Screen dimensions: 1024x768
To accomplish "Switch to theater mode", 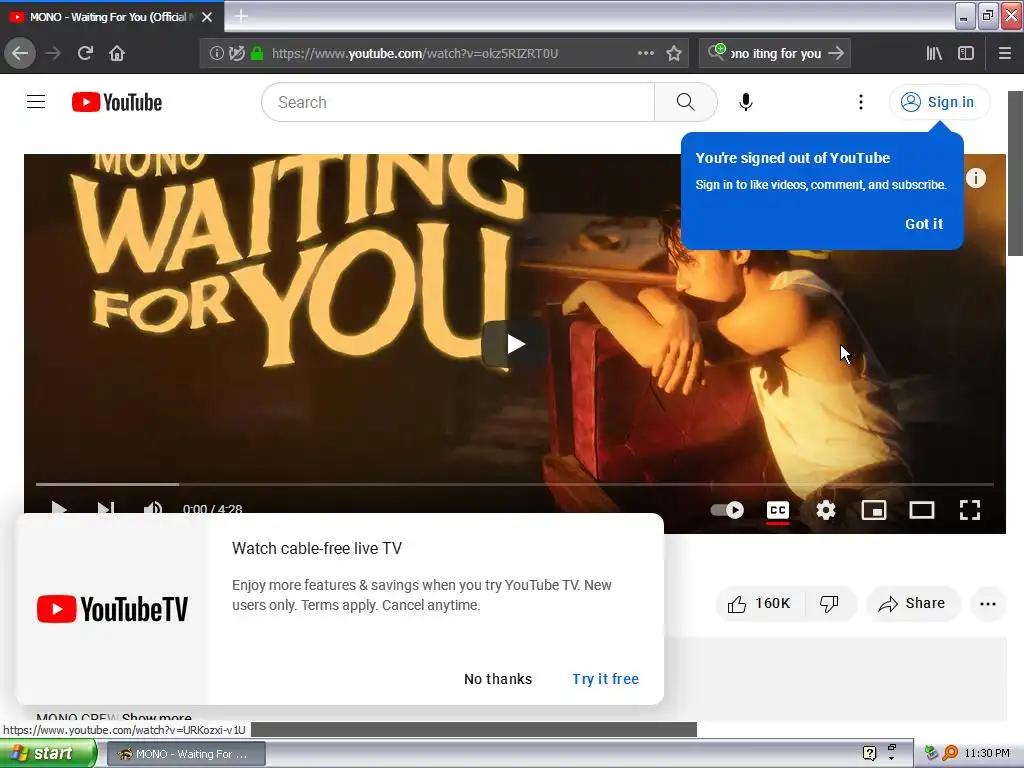I will click(x=922, y=510).
